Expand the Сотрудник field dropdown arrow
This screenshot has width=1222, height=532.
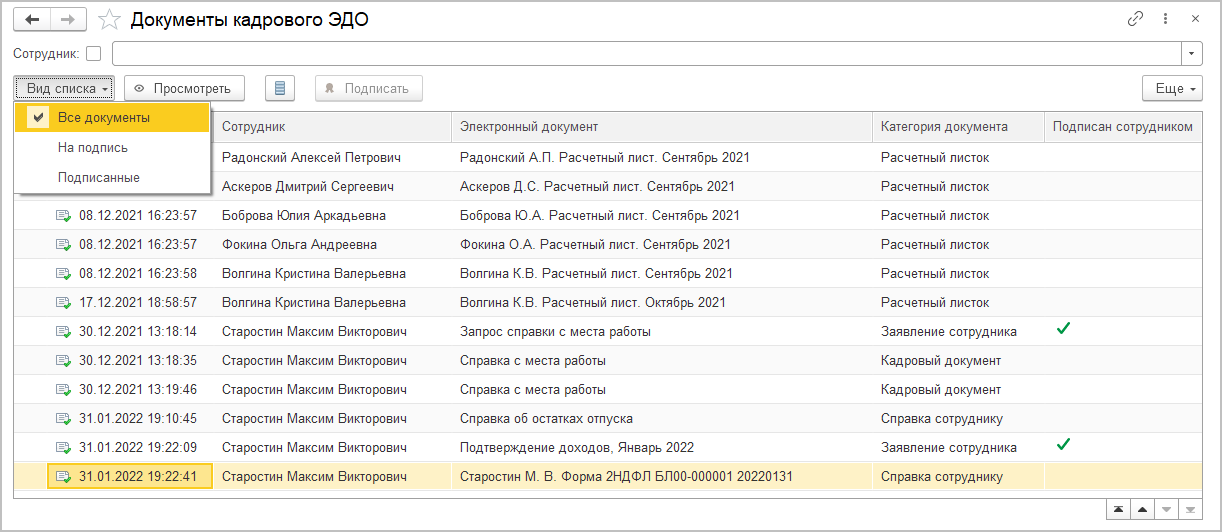[x=1192, y=53]
